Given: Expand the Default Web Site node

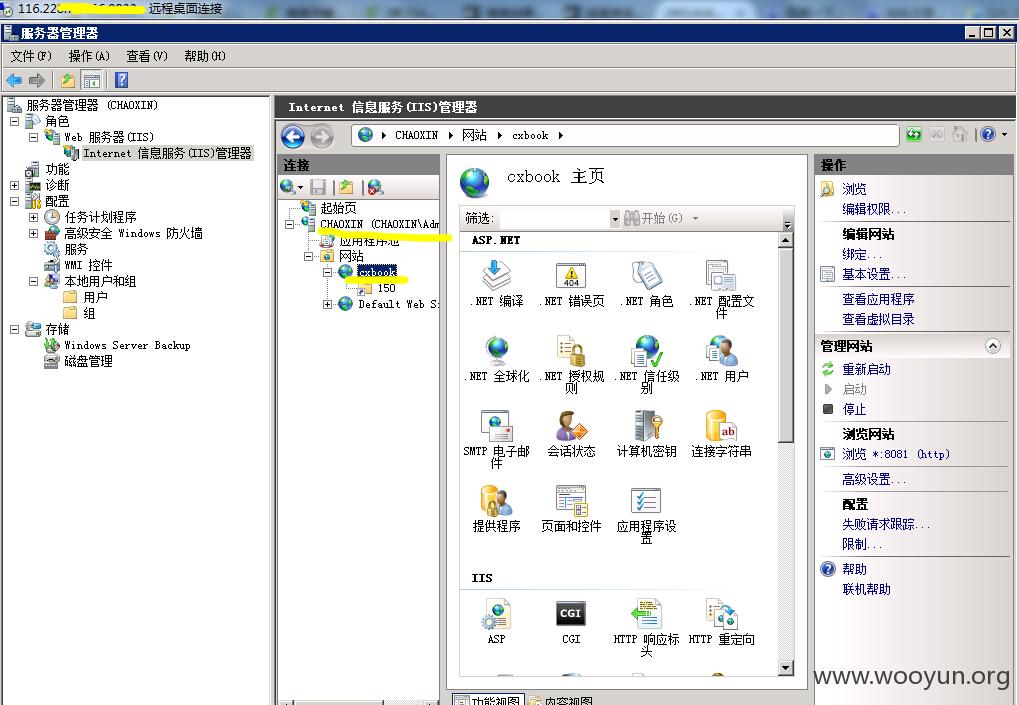Looking at the screenshot, I should point(328,304).
